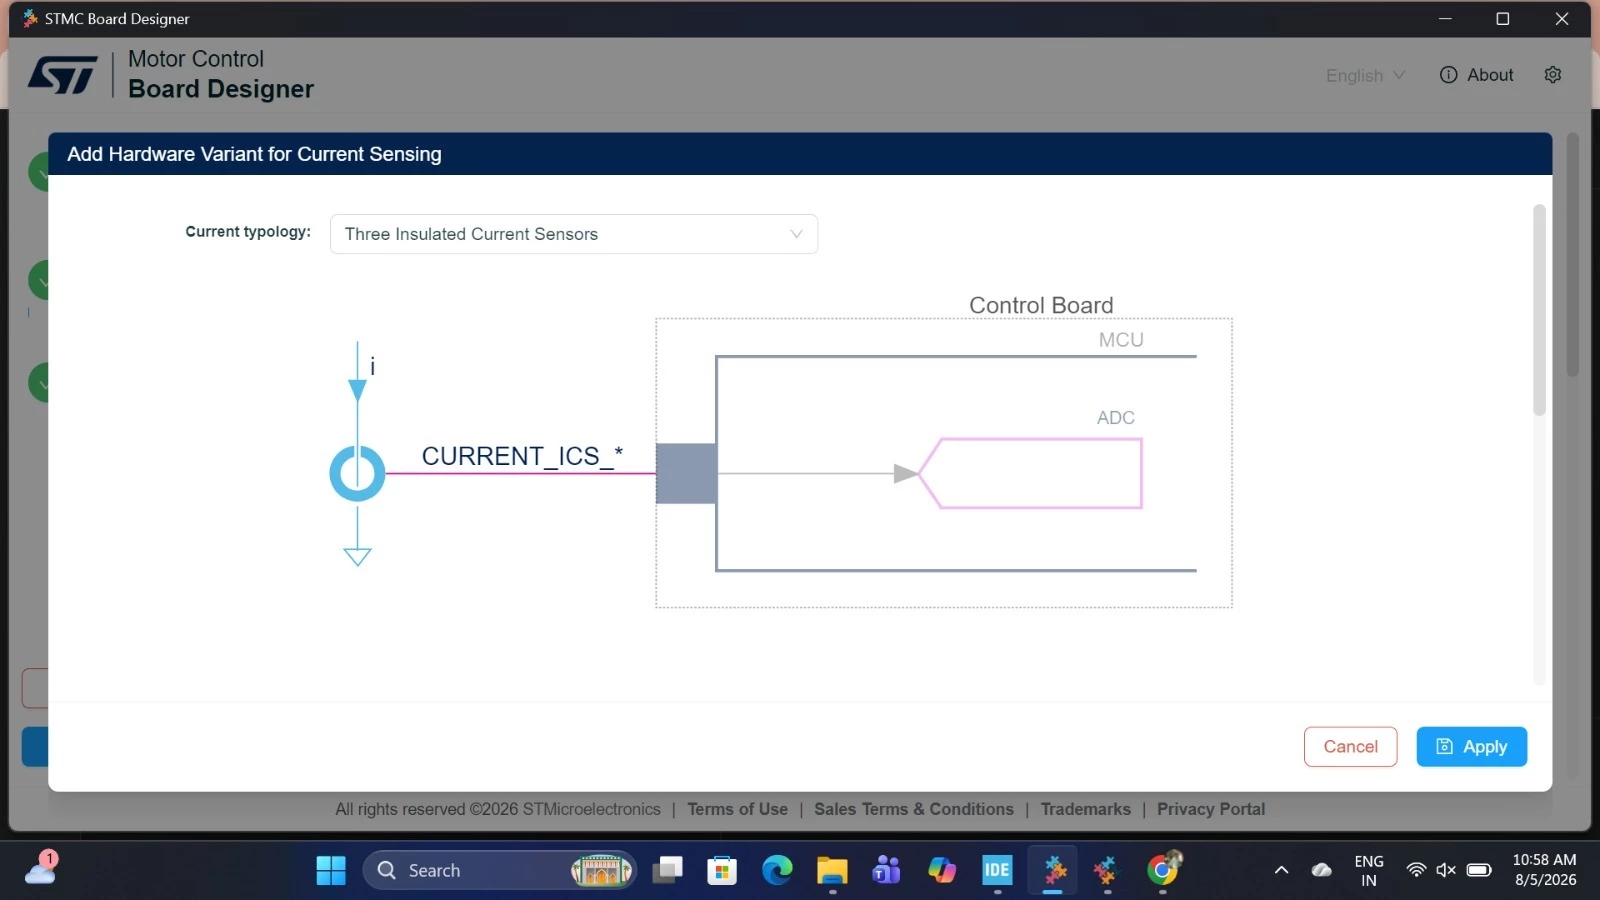1600x900 pixels.
Task: Open Microsoft Store from the taskbar
Action: coord(722,871)
